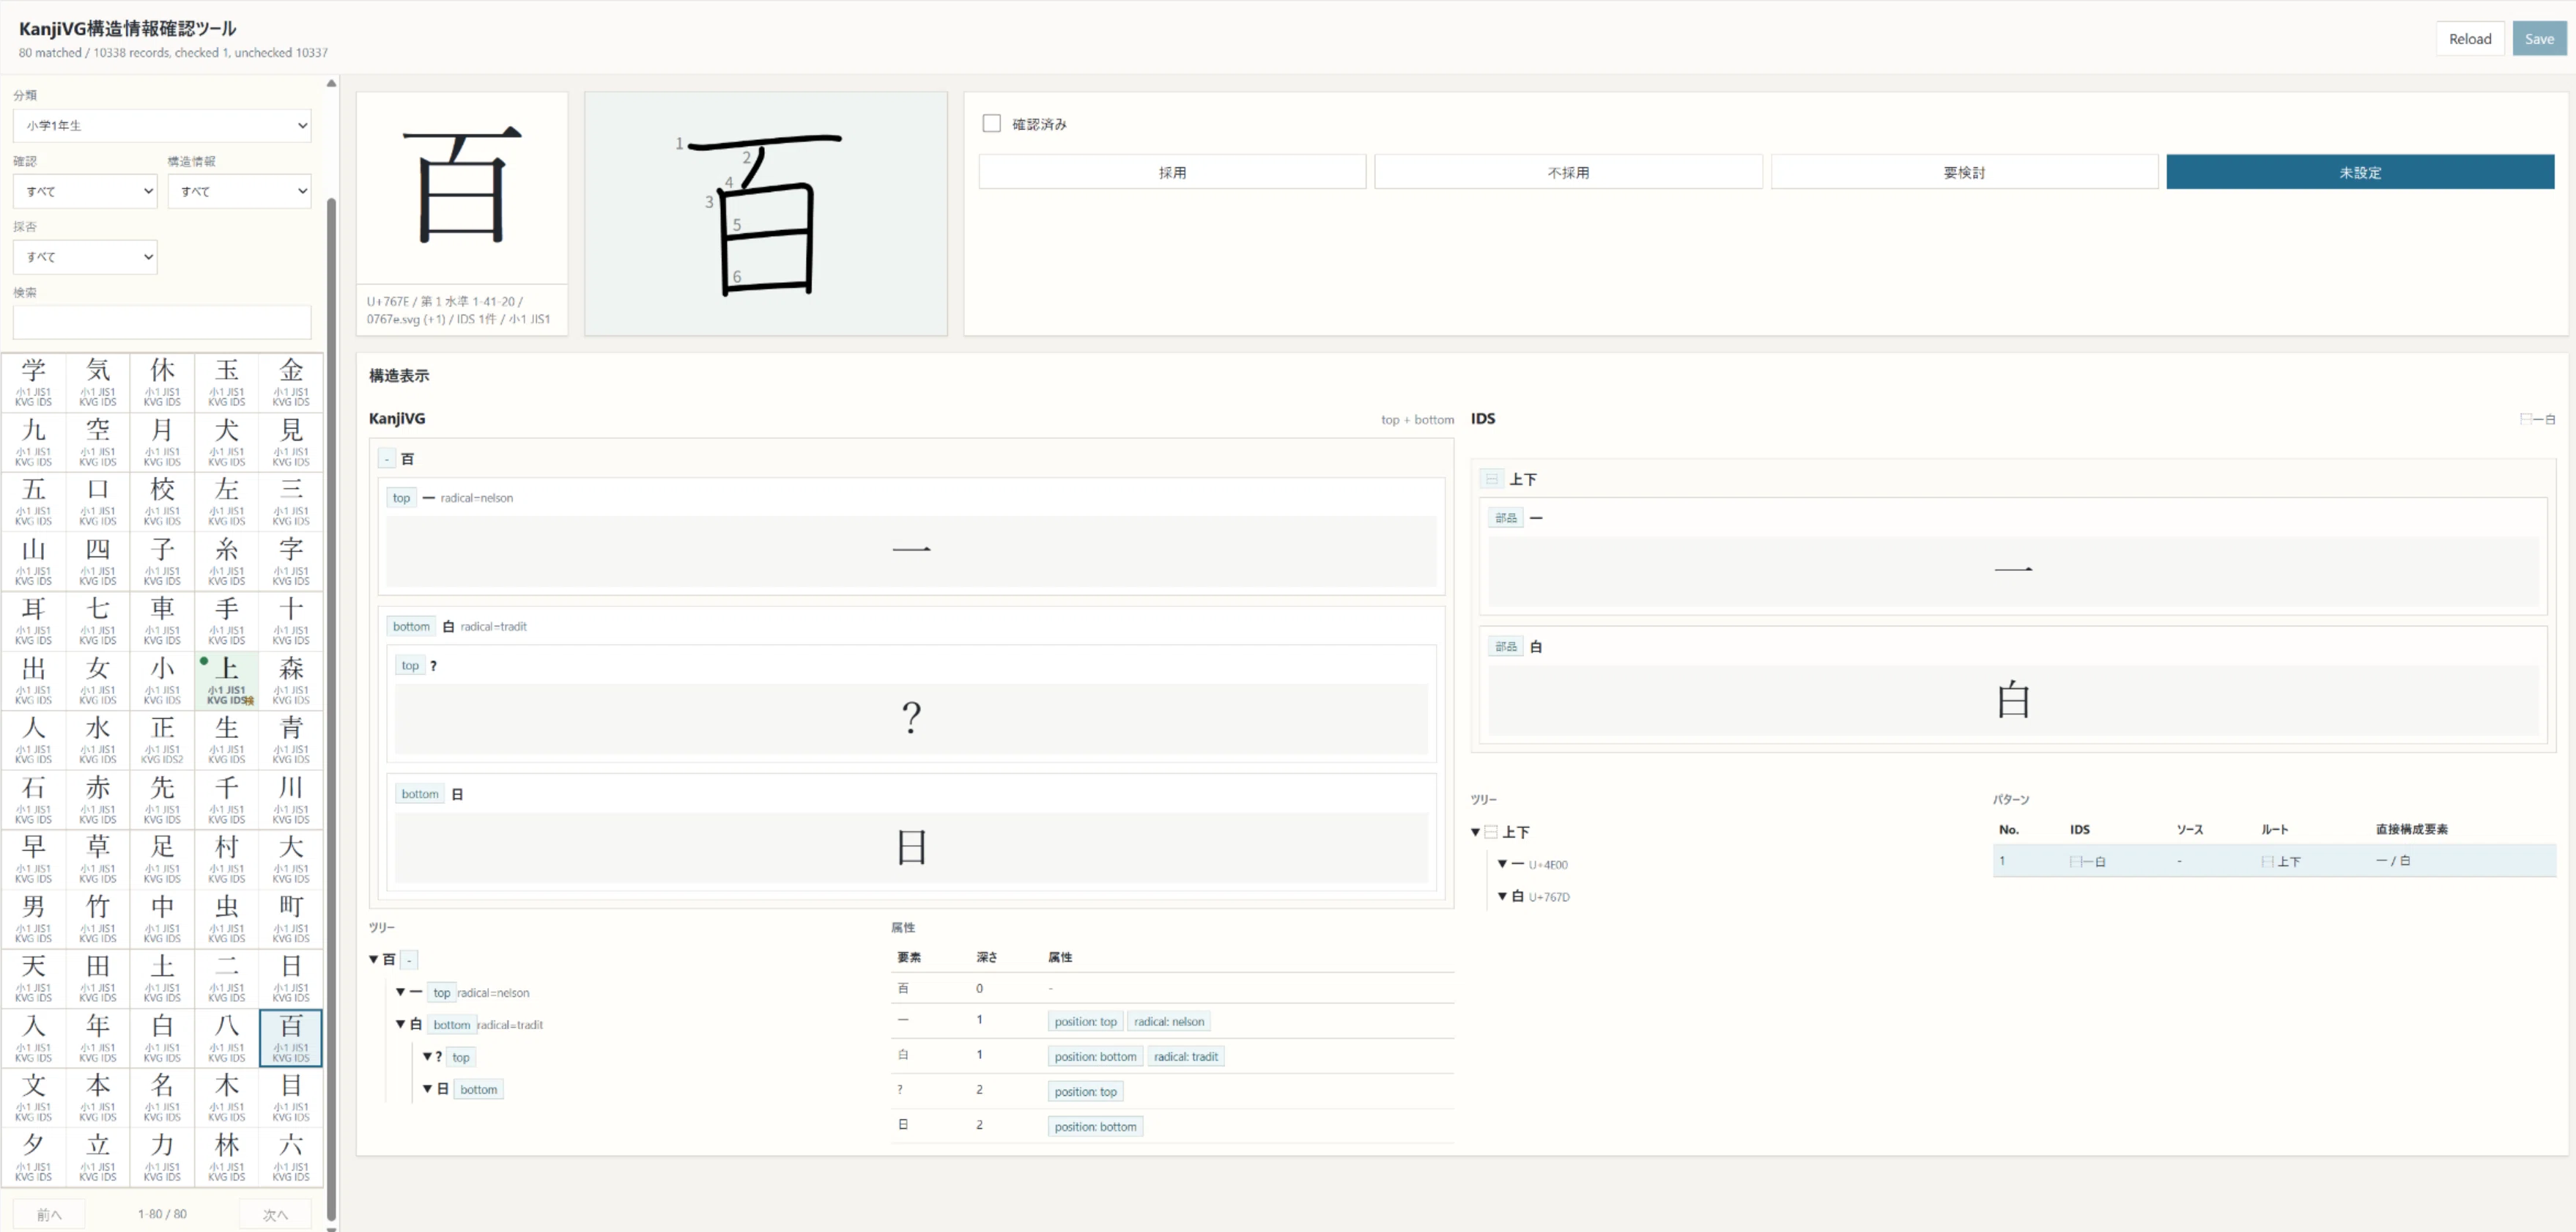The width and height of the screenshot is (2576, 1232).
Task: Click the Reload button
Action: click(x=2470, y=39)
